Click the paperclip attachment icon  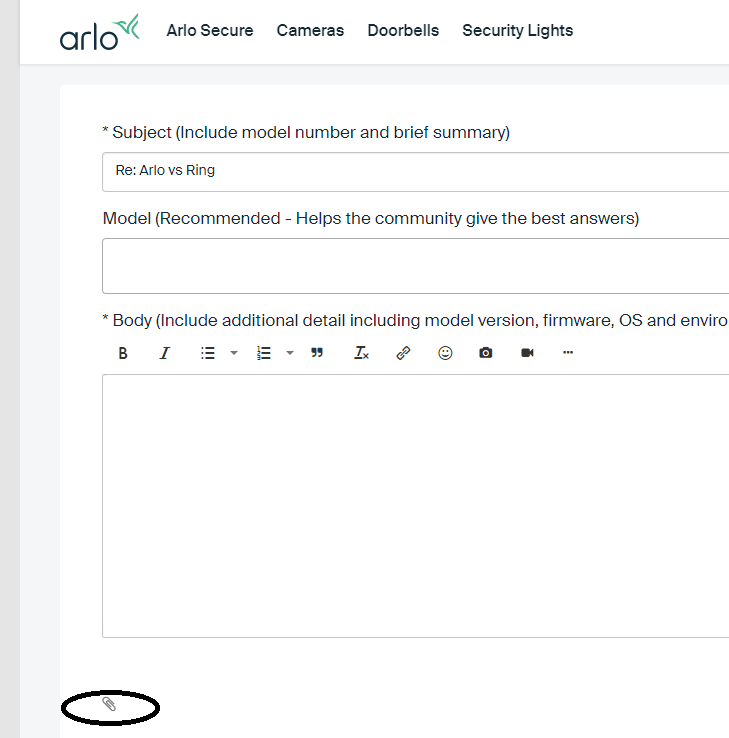pos(109,704)
